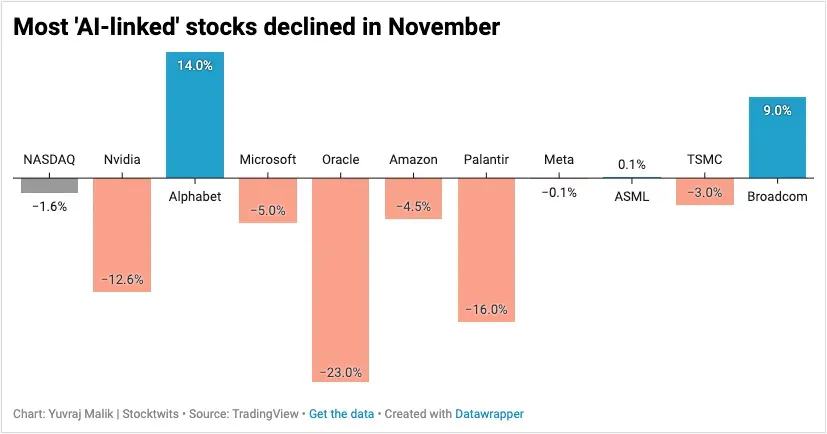Click the ASML label
Screen dimensions: 827x434
click(x=631, y=196)
